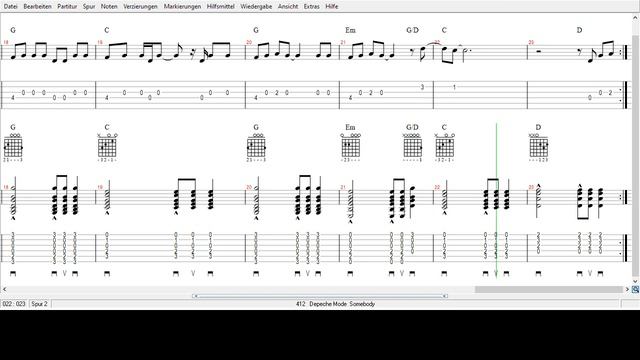The width and height of the screenshot is (640, 360).
Task: Click the upstroke V mark under measure 23
Action: (590, 273)
